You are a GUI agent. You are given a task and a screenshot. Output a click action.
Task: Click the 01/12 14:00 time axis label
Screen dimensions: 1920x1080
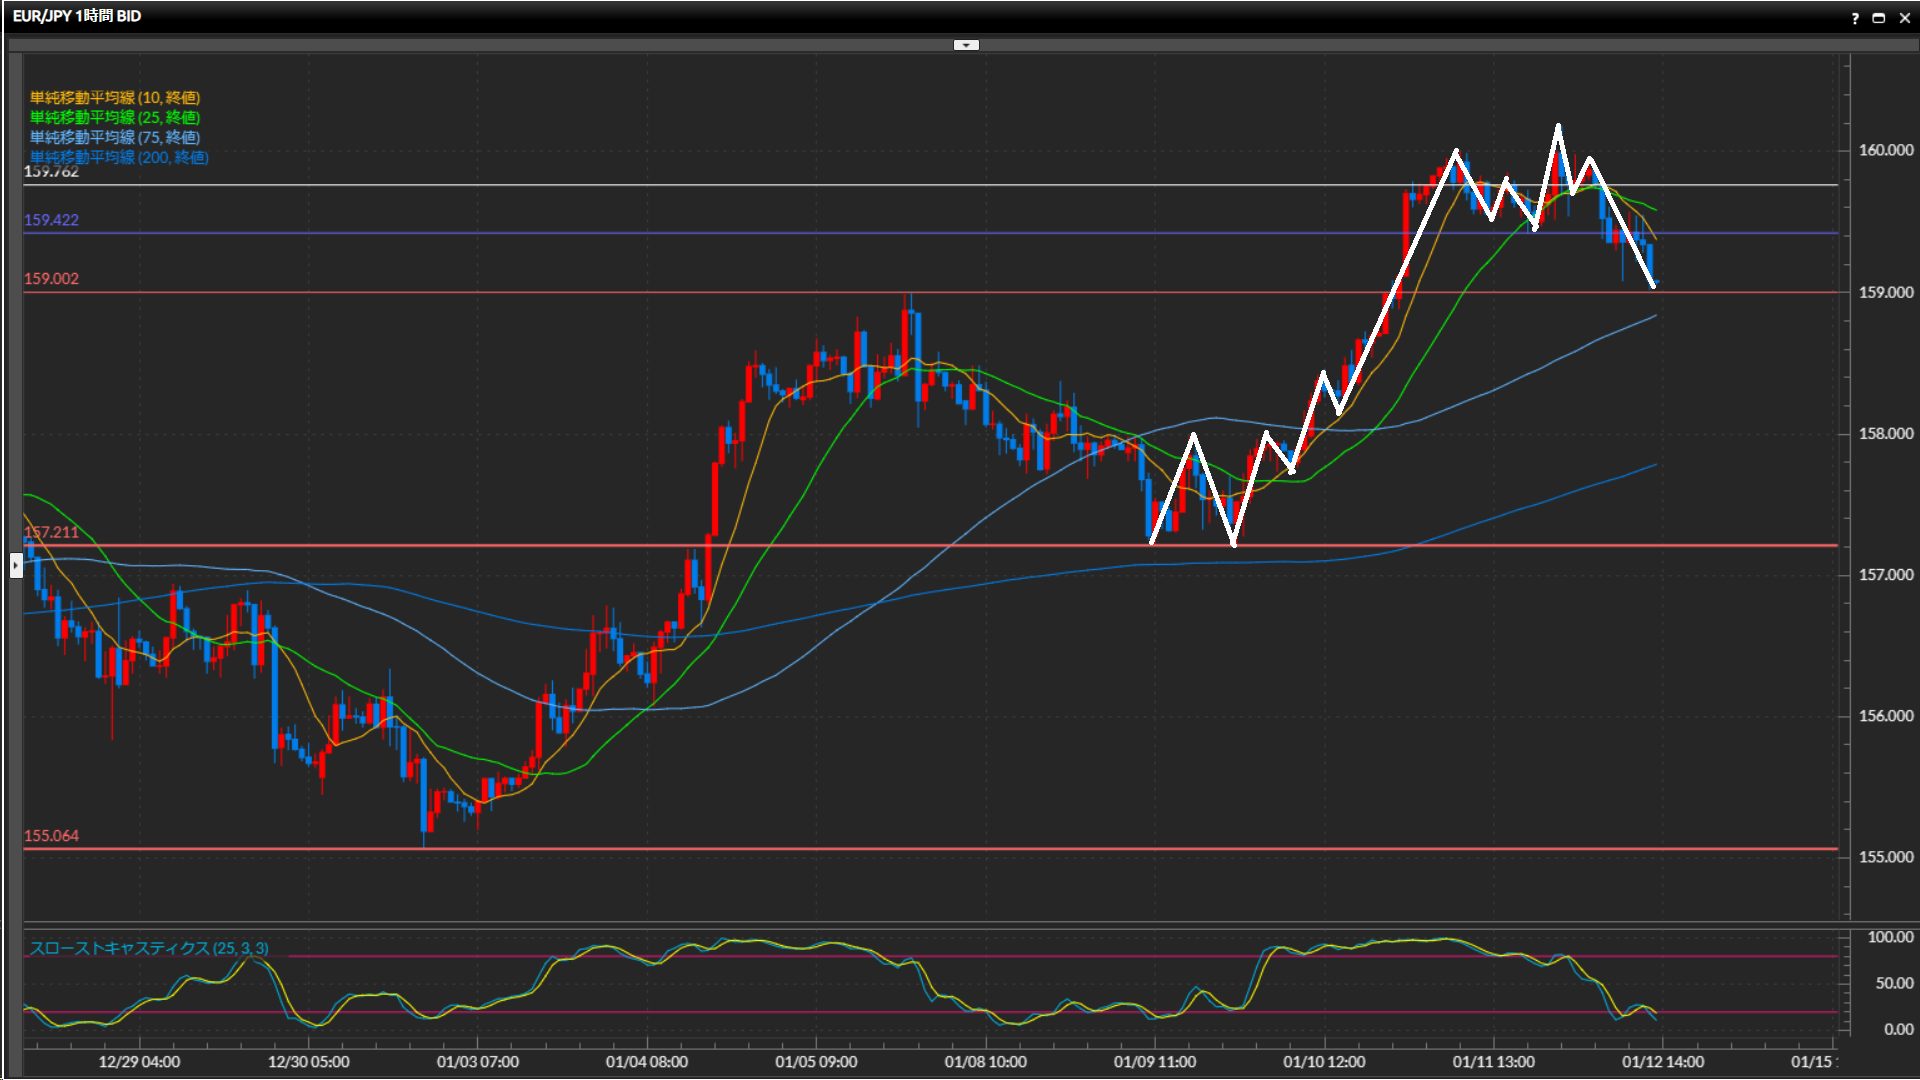click(x=1662, y=1062)
